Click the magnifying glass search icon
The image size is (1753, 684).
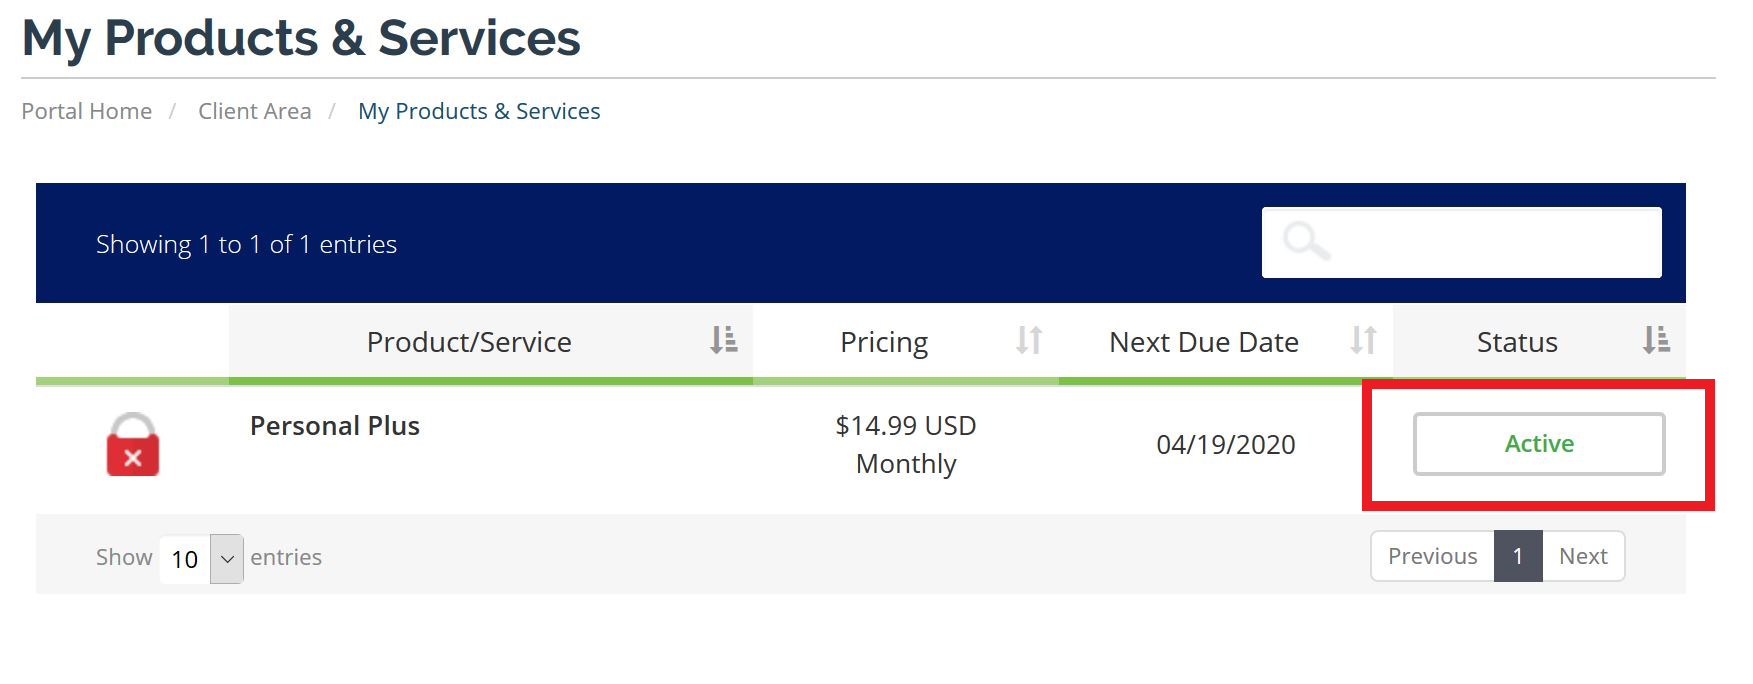tap(1306, 242)
